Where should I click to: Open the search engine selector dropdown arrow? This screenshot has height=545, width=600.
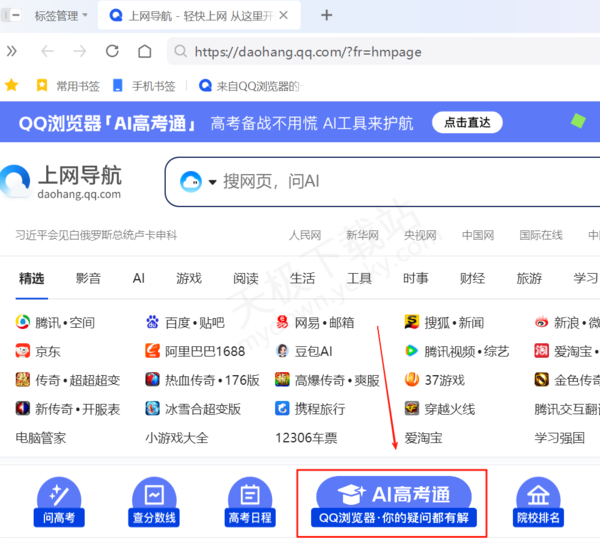pyautogui.click(x=212, y=182)
